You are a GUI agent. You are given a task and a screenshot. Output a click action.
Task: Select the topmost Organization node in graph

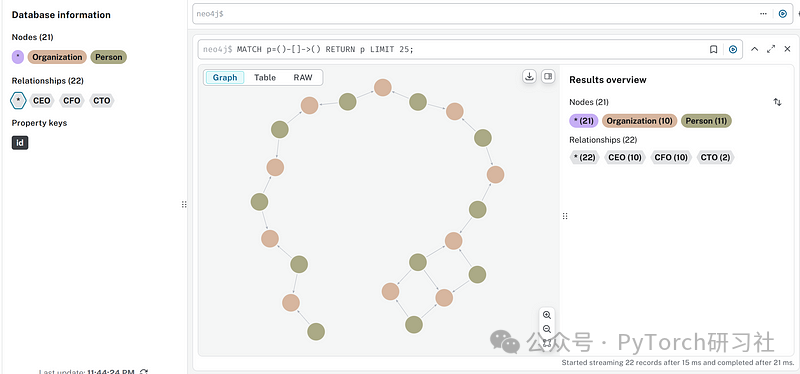tap(383, 87)
